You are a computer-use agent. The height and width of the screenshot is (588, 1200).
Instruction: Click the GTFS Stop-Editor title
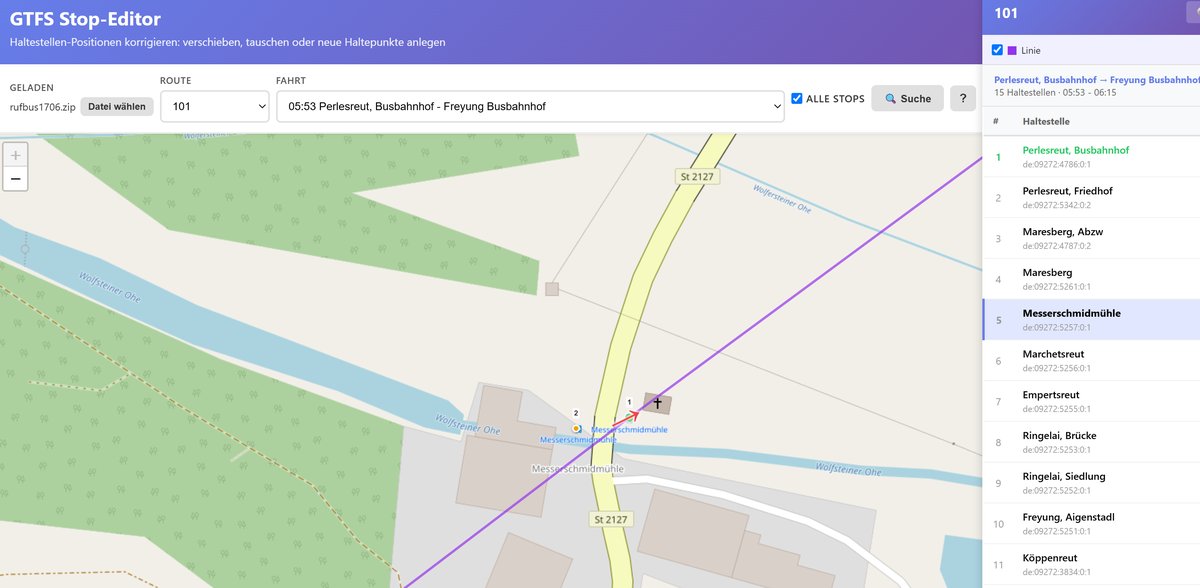click(85, 18)
